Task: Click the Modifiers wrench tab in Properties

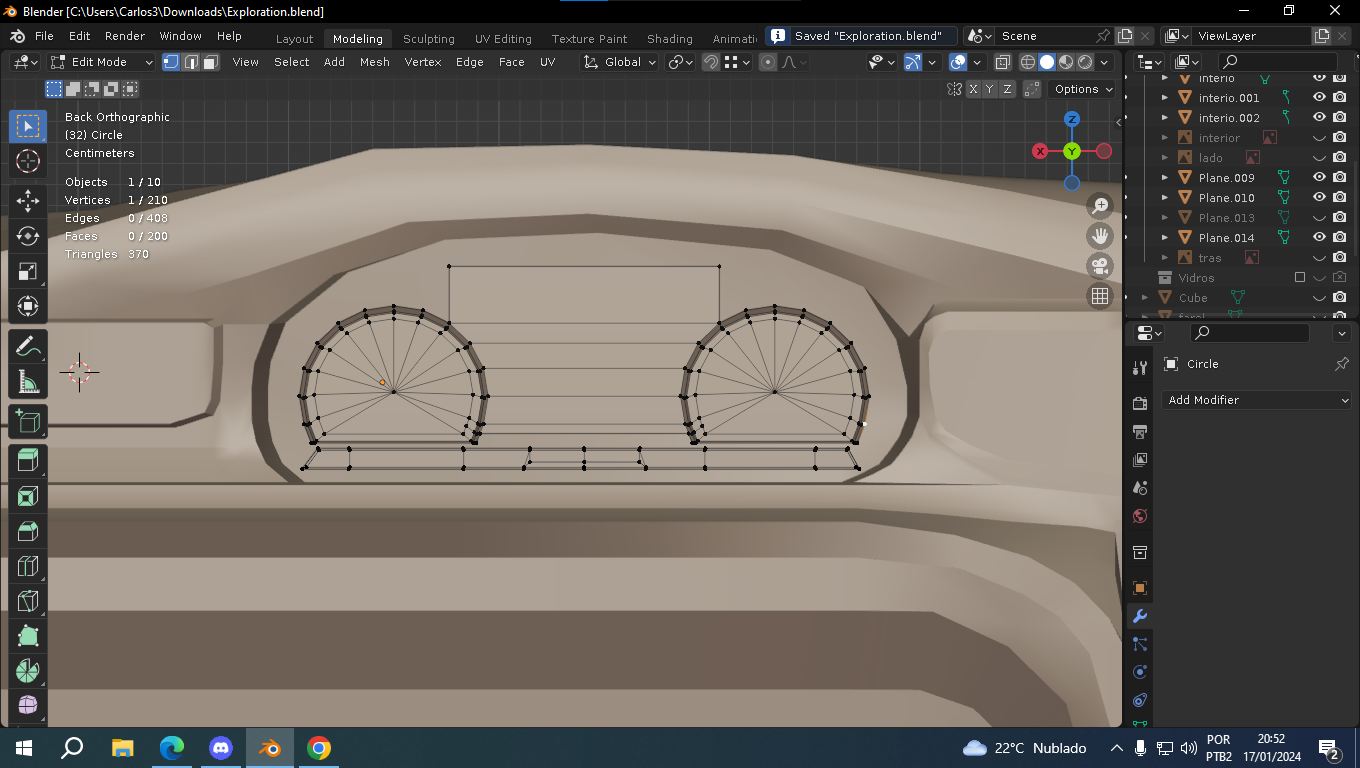Action: pyautogui.click(x=1139, y=616)
